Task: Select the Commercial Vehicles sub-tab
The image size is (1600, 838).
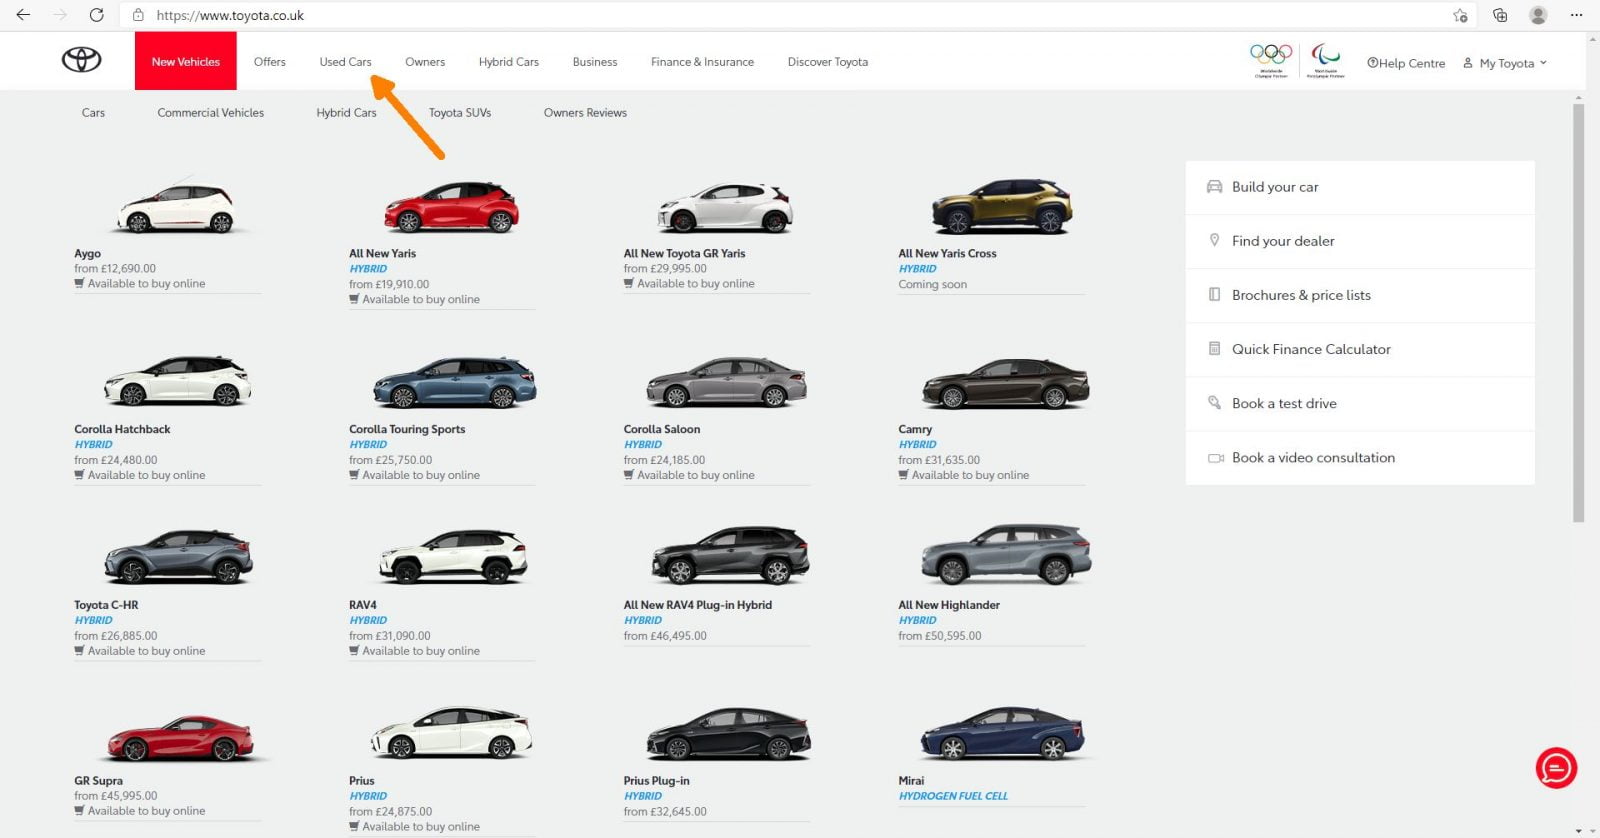Action: click(x=210, y=112)
